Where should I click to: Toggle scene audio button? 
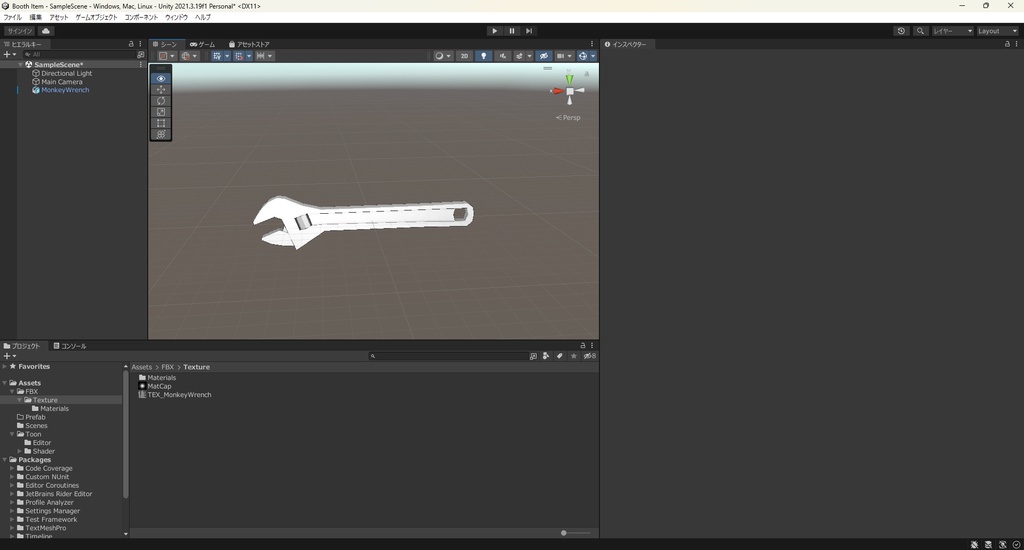pyautogui.click(x=502, y=56)
